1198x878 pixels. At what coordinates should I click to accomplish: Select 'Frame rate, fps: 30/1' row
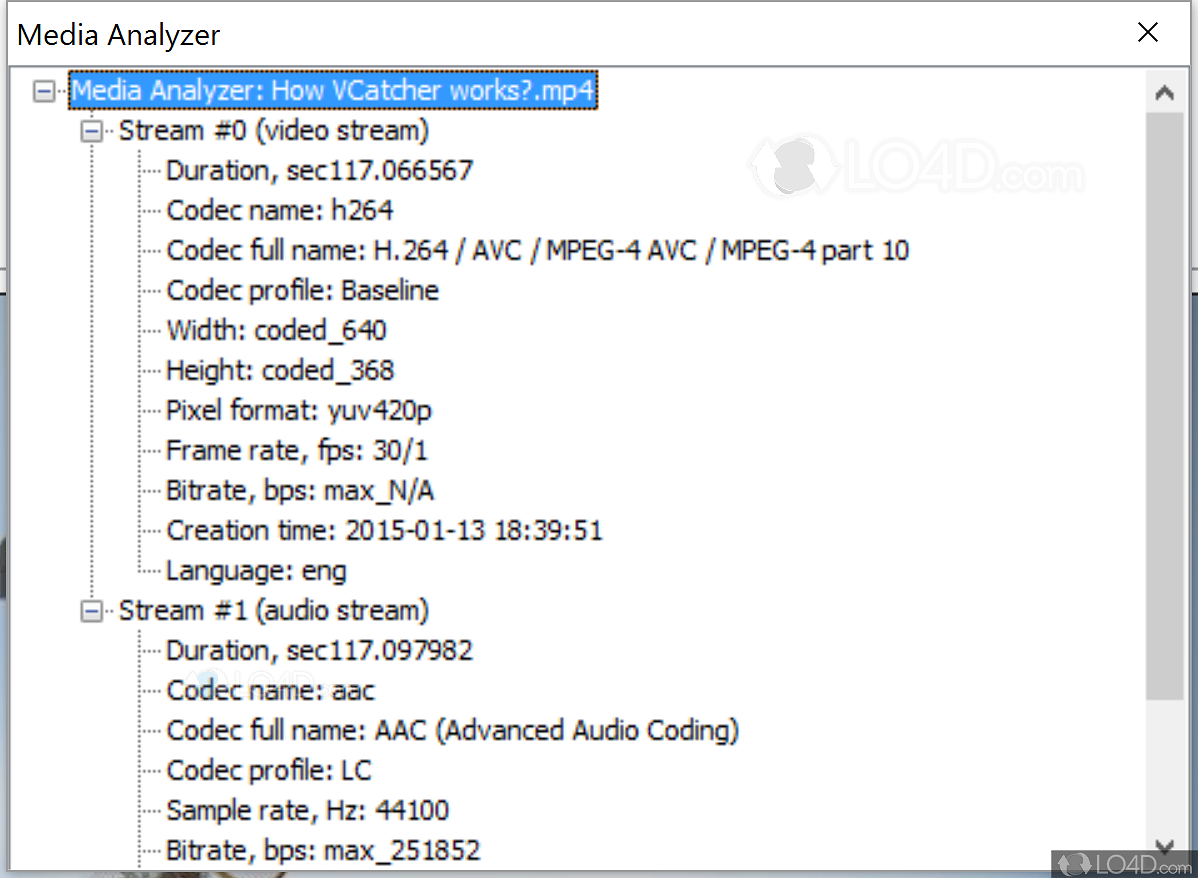pyautogui.click(x=296, y=450)
